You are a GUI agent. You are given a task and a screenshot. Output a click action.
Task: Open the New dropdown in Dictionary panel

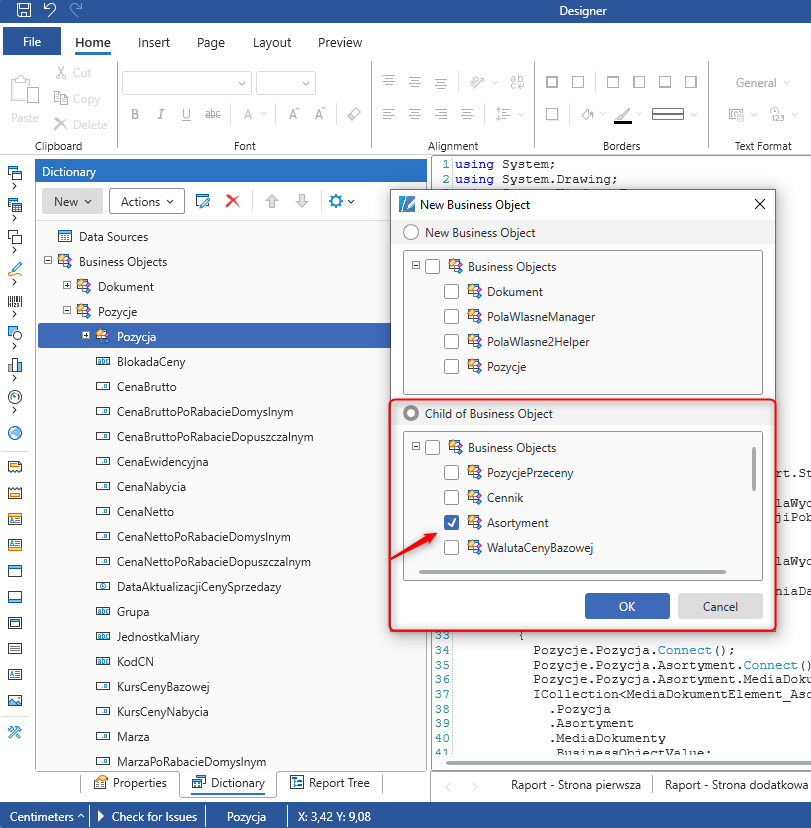pos(72,201)
